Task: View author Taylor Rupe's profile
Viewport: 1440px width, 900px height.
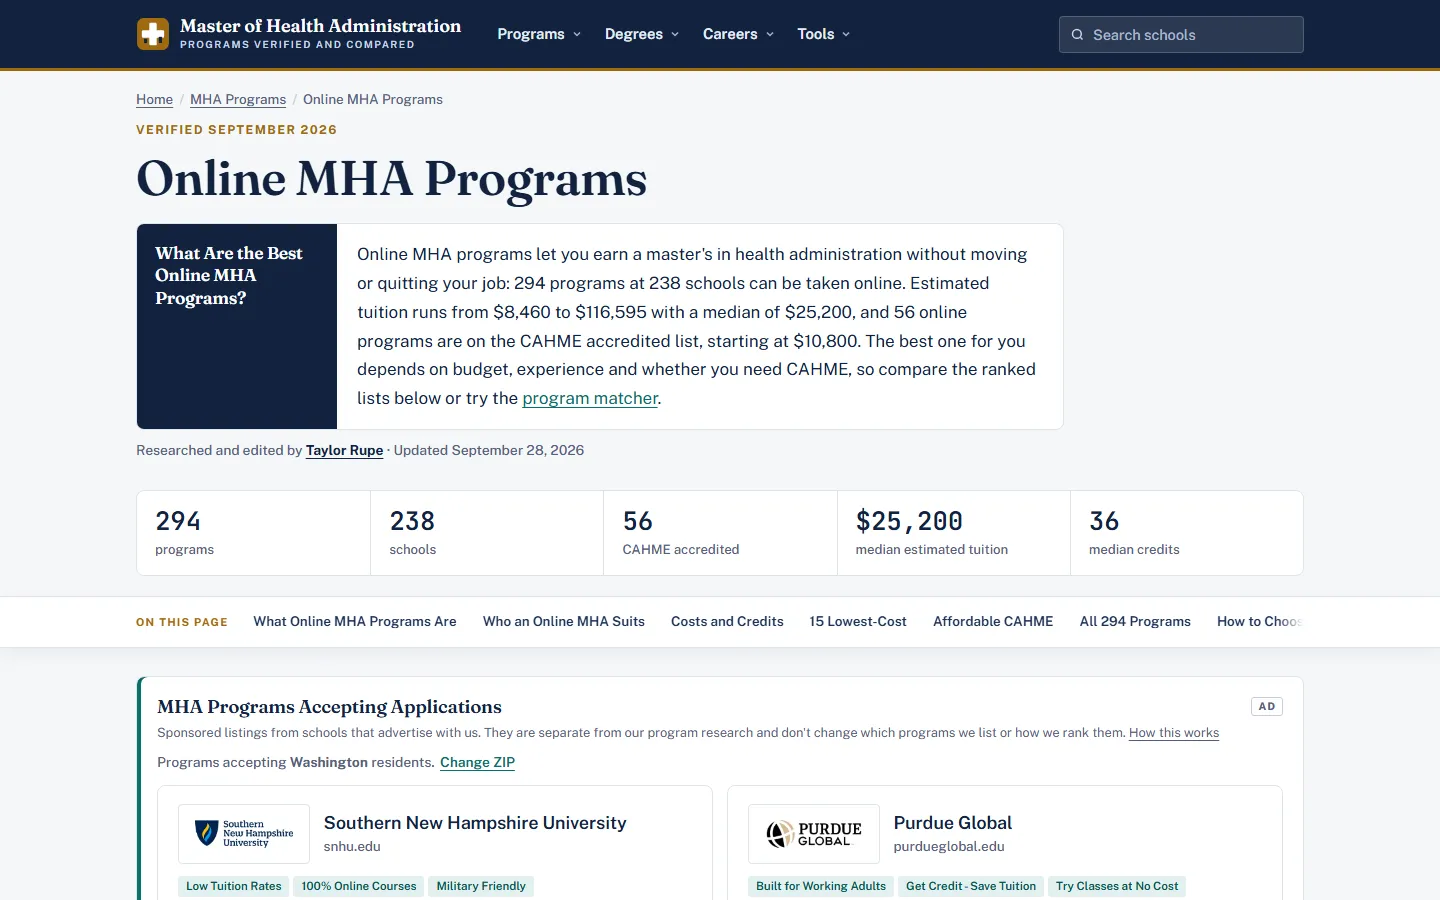Action: (x=344, y=450)
